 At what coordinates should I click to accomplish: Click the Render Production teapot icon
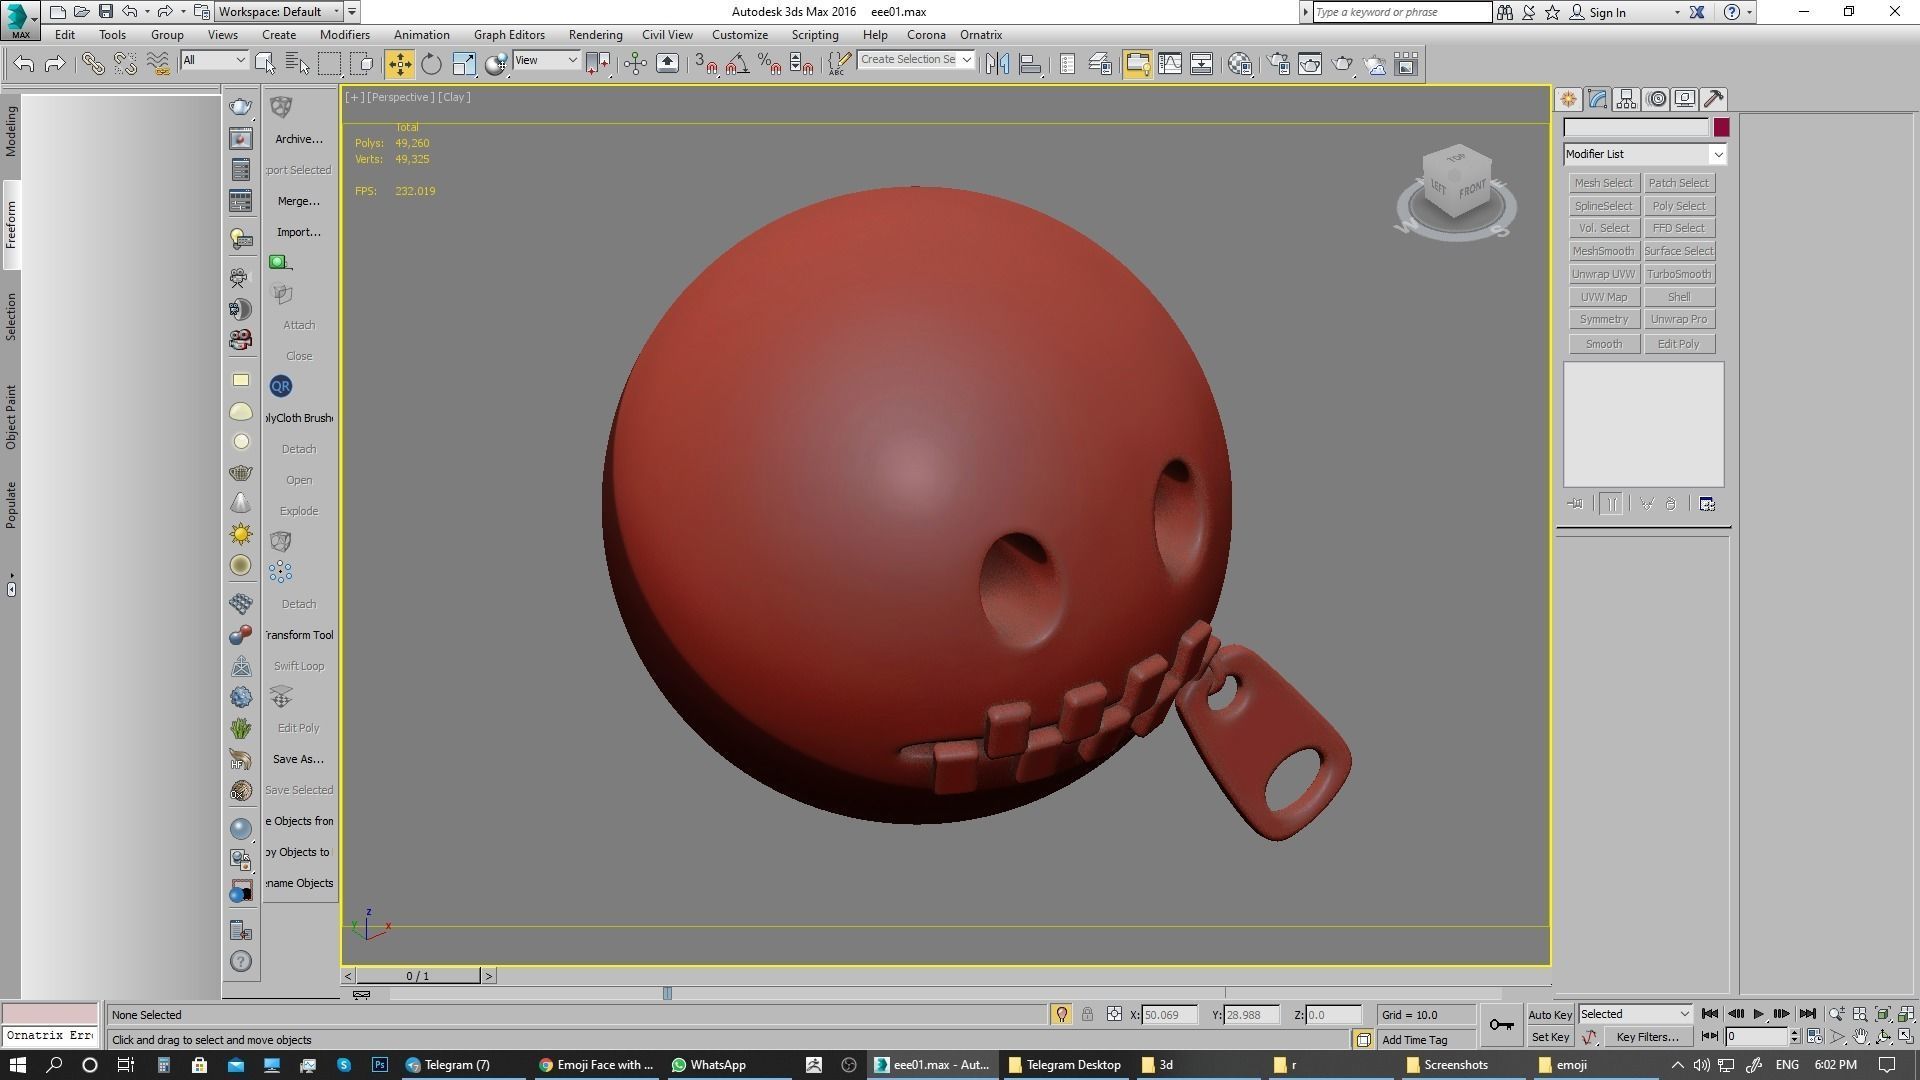1342,64
